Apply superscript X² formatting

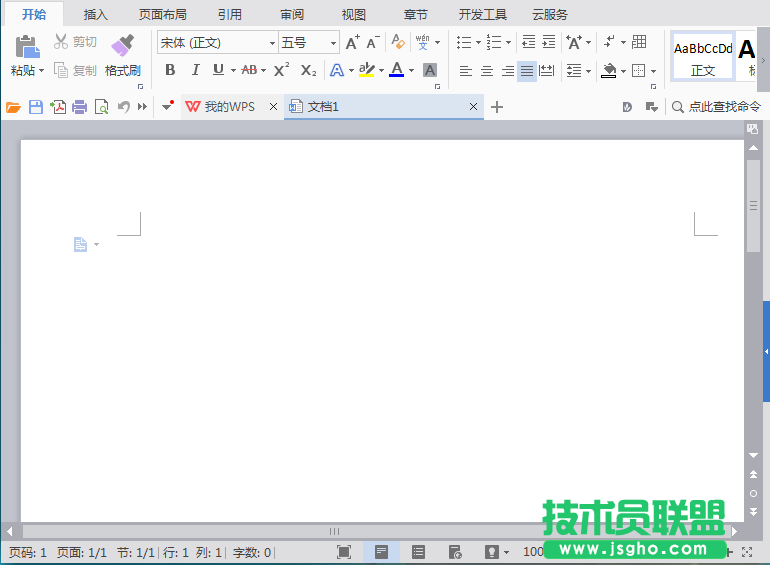(x=281, y=70)
